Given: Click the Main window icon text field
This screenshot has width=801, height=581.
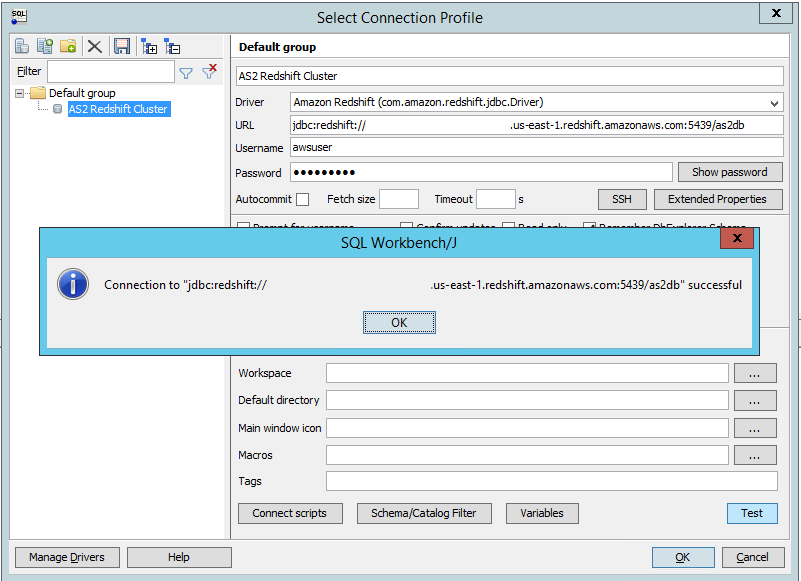Looking at the screenshot, I should pyautogui.click(x=527, y=428).
